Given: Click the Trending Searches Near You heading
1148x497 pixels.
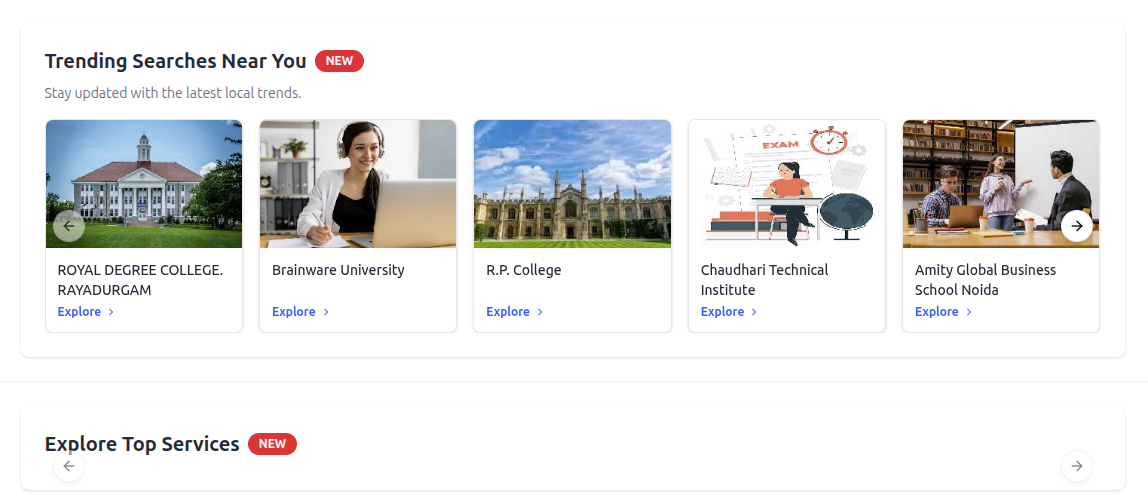Looking at the screenshot, I should point(175,61).
